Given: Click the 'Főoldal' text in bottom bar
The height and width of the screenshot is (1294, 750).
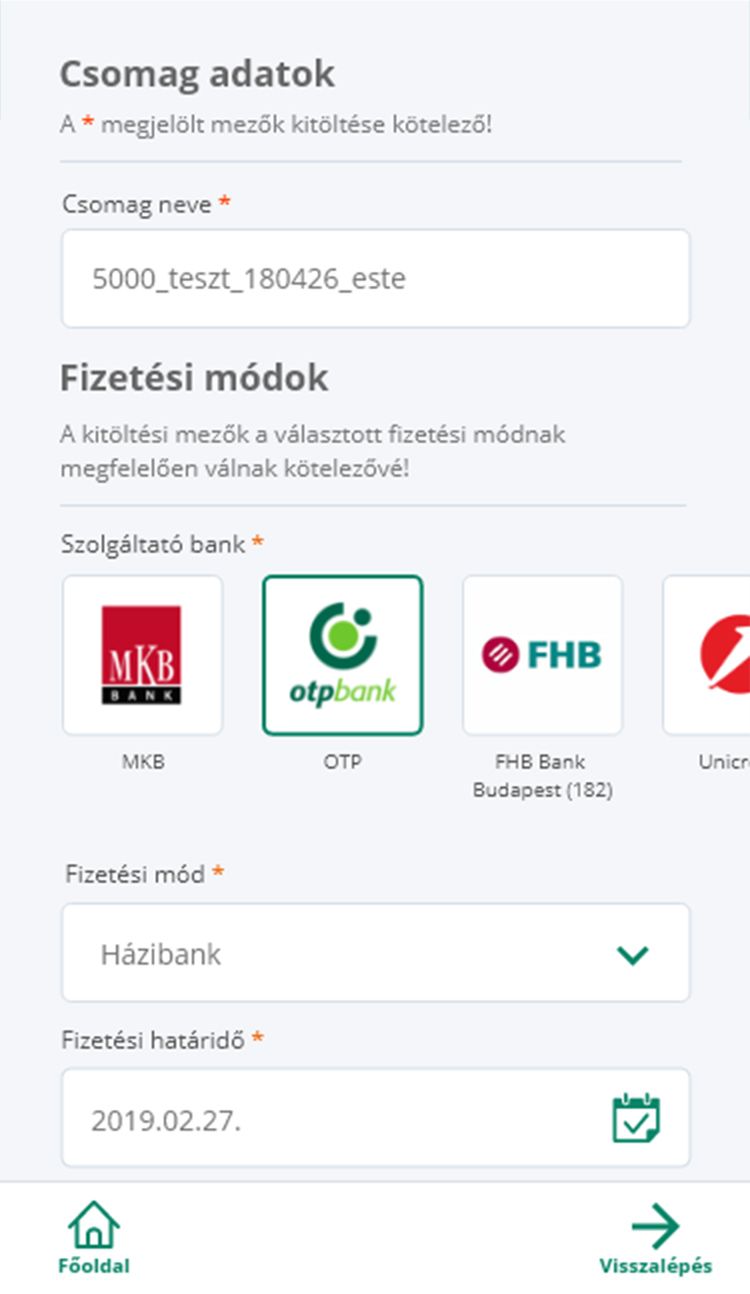Looking at the screenshot, I should (x=94, y=1266).
